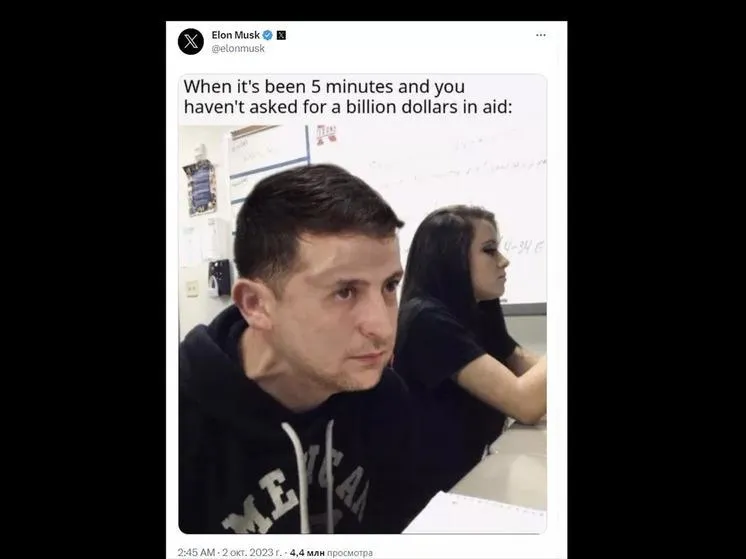Click the blue poster on the wall

tap(200, 187)
